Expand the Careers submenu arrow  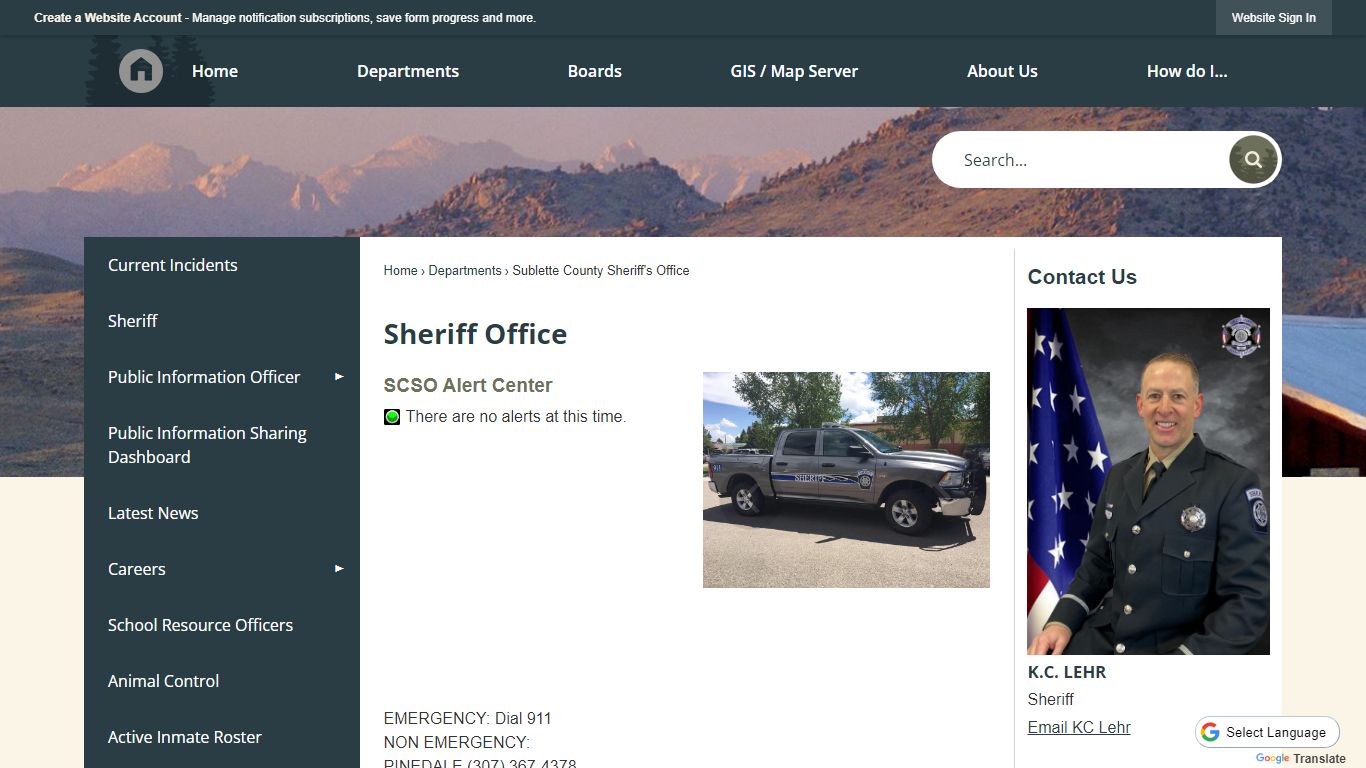click(339, 569)
